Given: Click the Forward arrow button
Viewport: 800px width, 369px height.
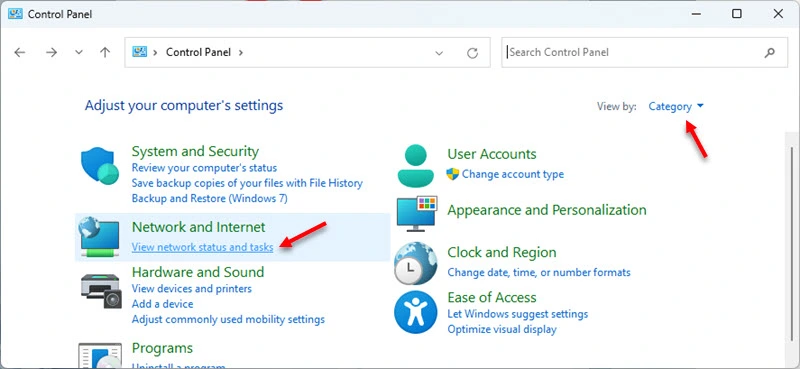Looking at the screenshot, I should click(x=51, y=52).
